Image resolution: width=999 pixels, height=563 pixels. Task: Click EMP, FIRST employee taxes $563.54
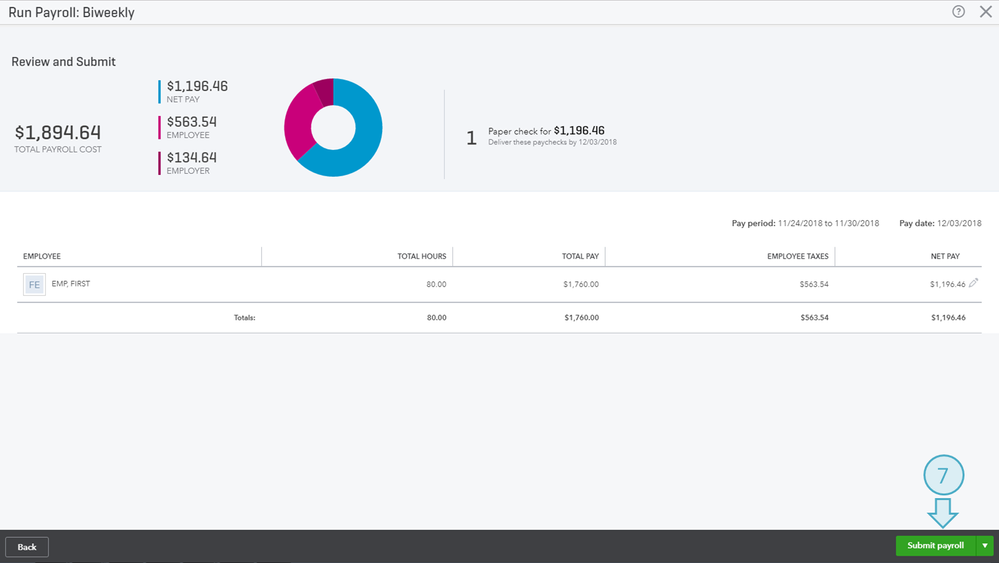click(814, 284)
